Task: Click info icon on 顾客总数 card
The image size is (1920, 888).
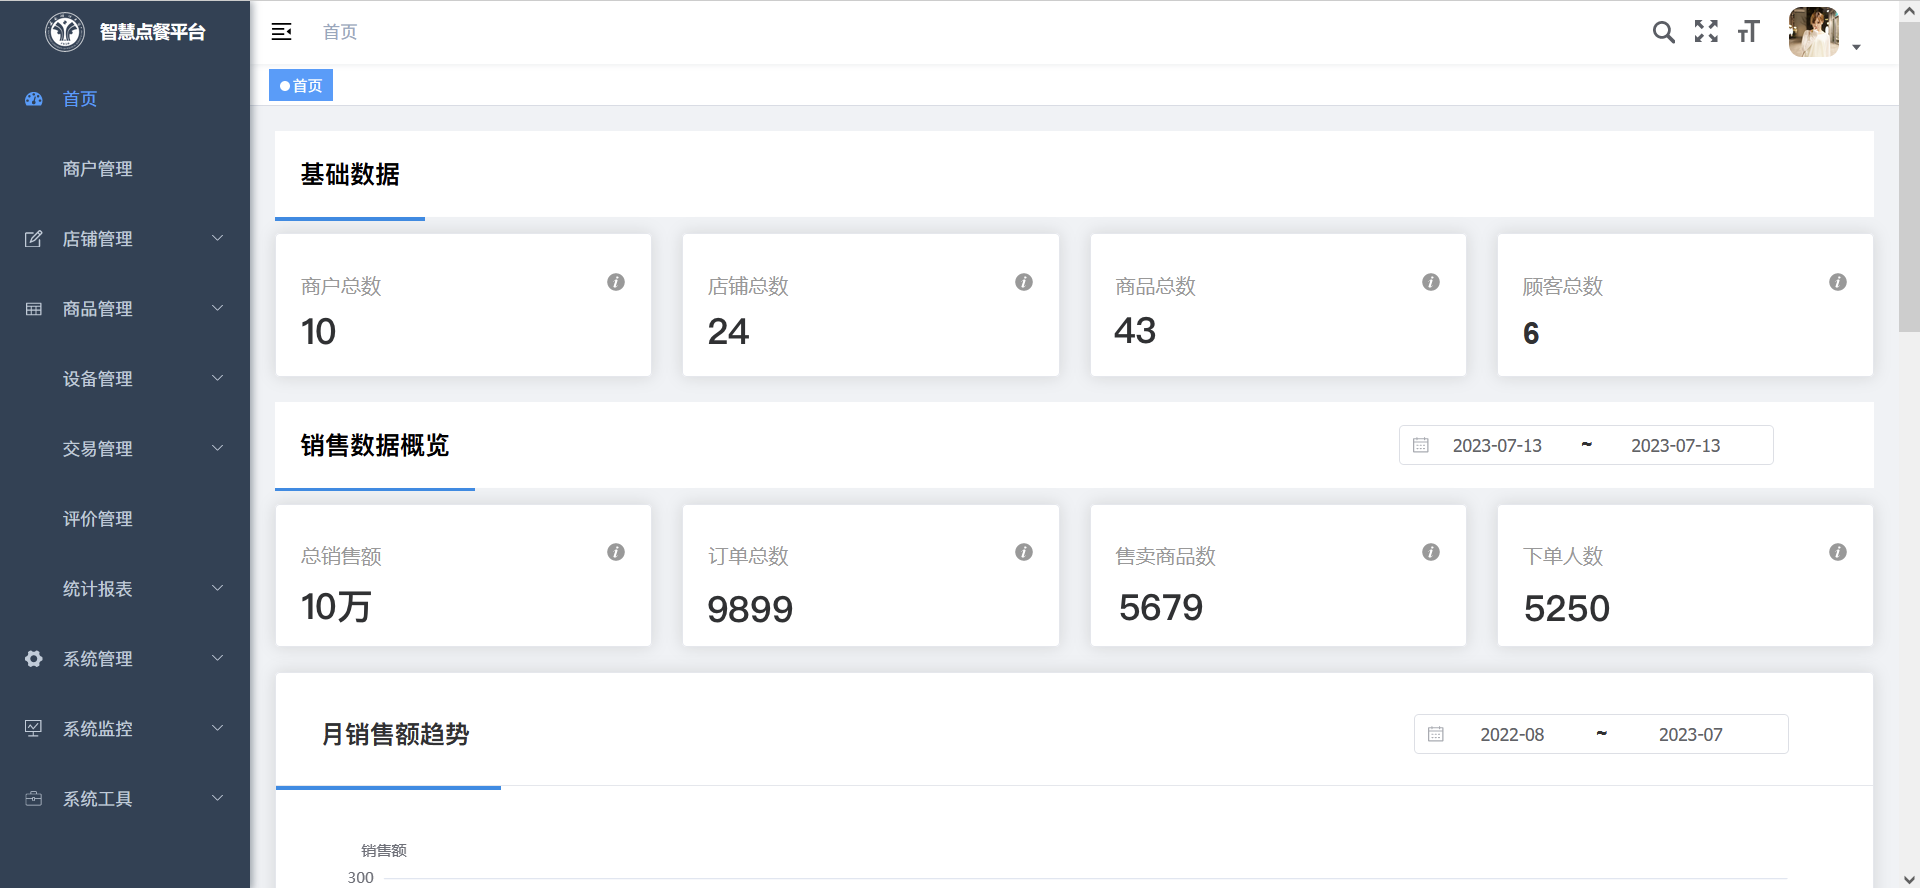Action: [x=1838, y=282]
